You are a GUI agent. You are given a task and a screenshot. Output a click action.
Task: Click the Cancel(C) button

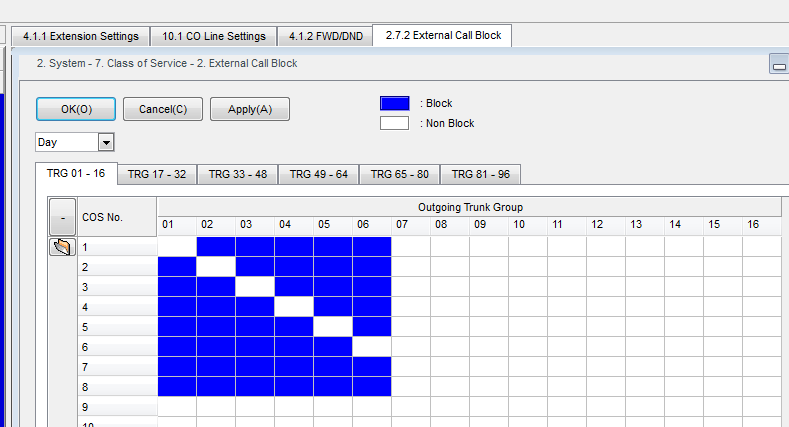point(163,109)
